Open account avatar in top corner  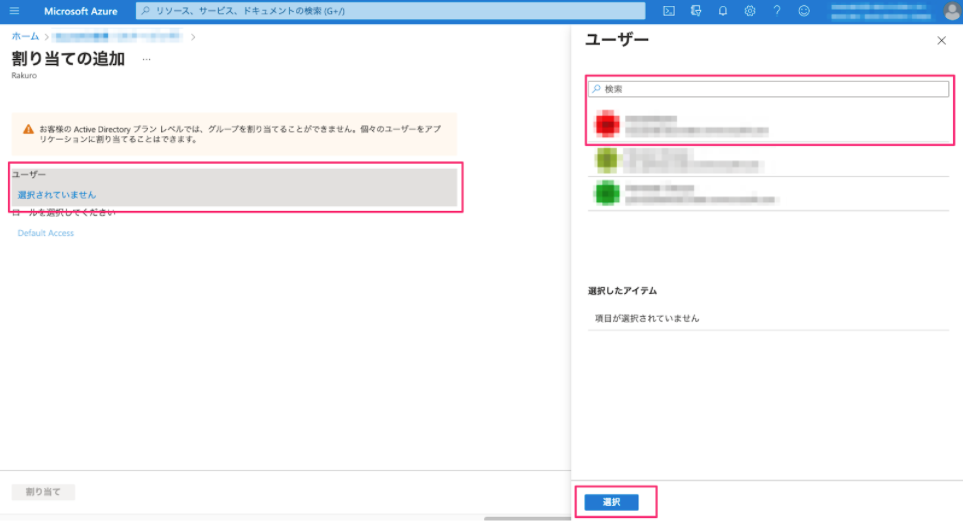(953, 11)
